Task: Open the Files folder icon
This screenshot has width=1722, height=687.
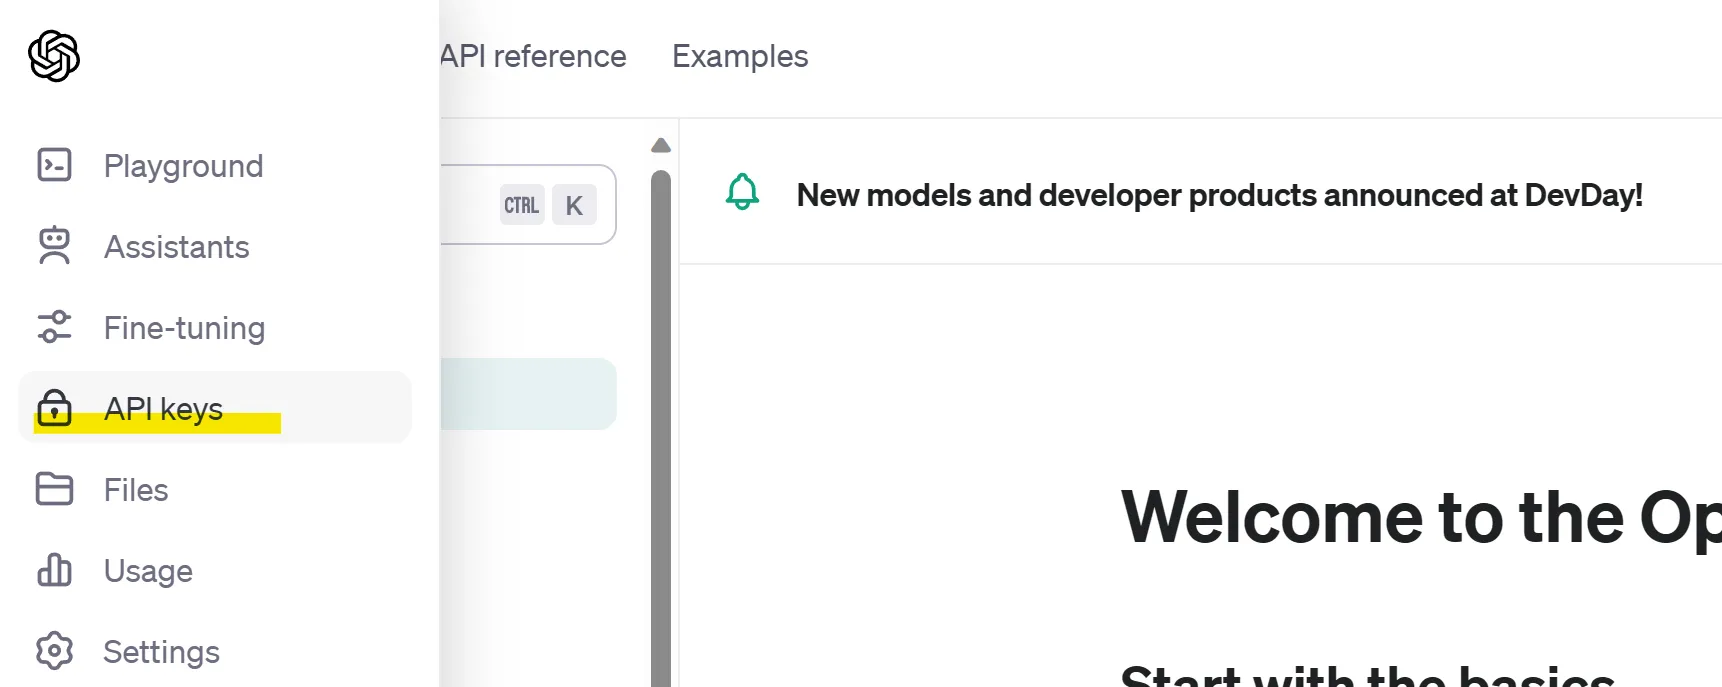Action: click(x=54, y=489)
